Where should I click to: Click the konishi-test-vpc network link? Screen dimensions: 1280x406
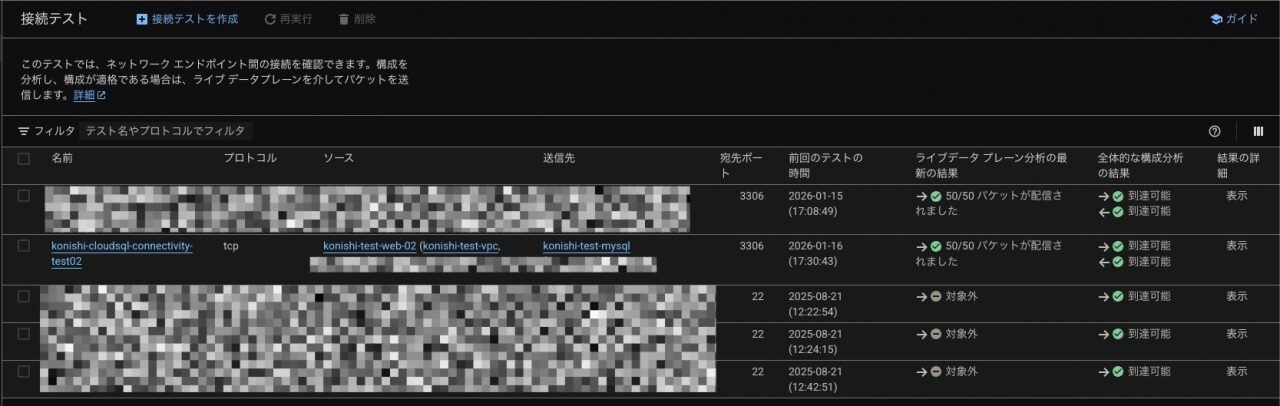point(460,246)
